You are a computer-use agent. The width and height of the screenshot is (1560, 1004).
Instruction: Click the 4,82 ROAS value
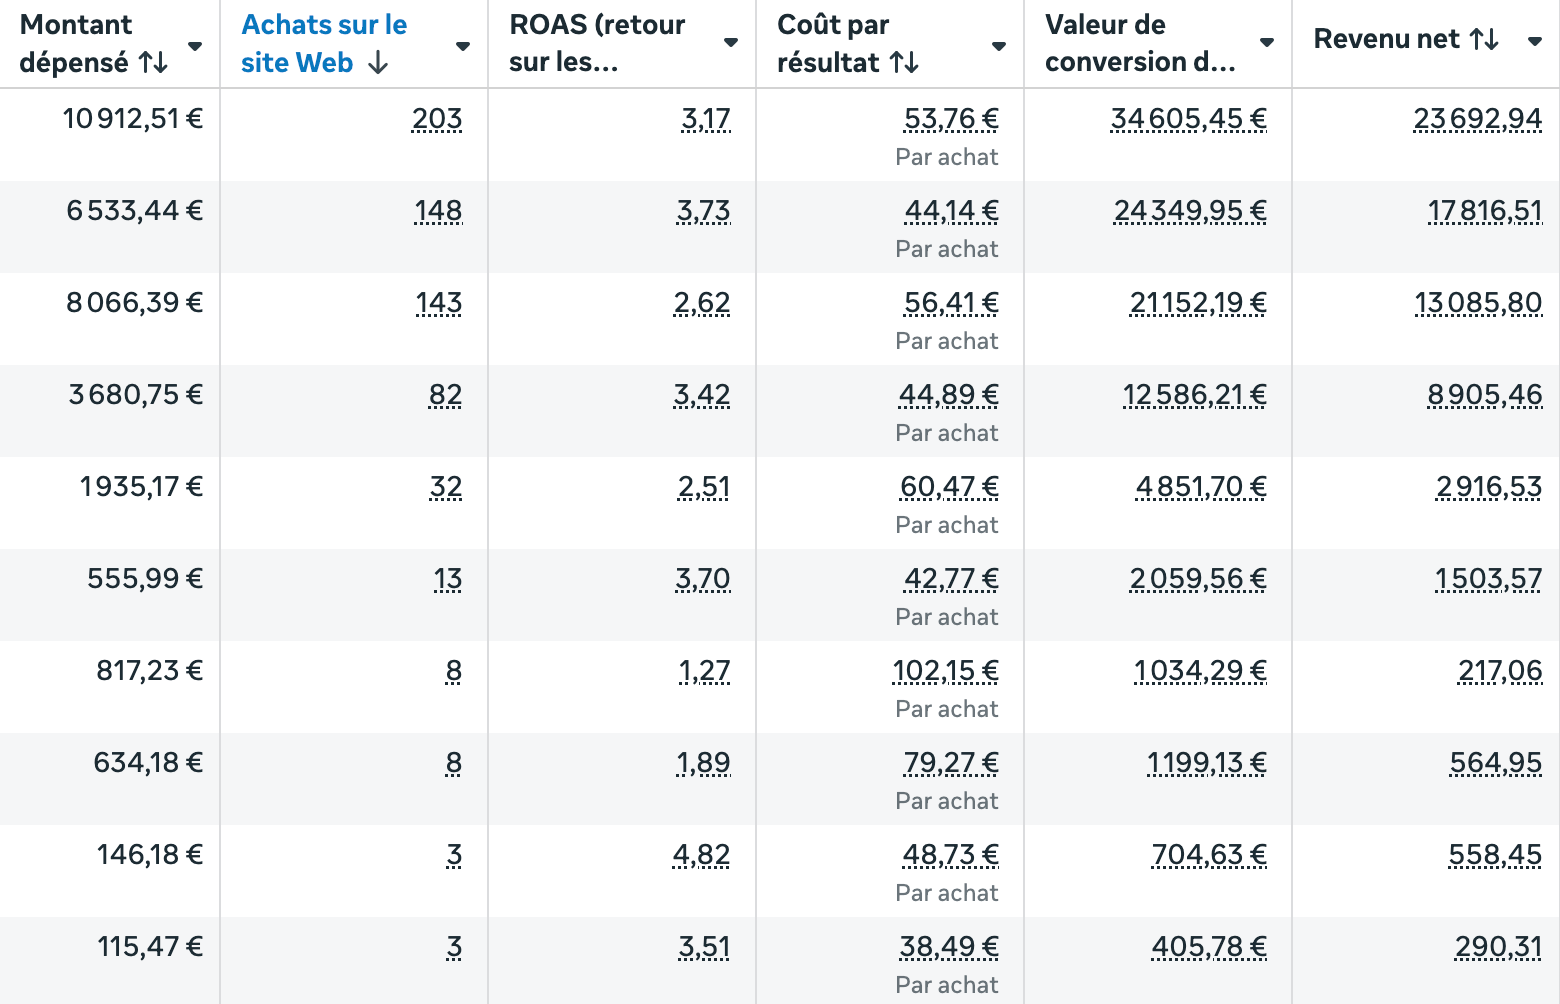click(x=702, y=855)
